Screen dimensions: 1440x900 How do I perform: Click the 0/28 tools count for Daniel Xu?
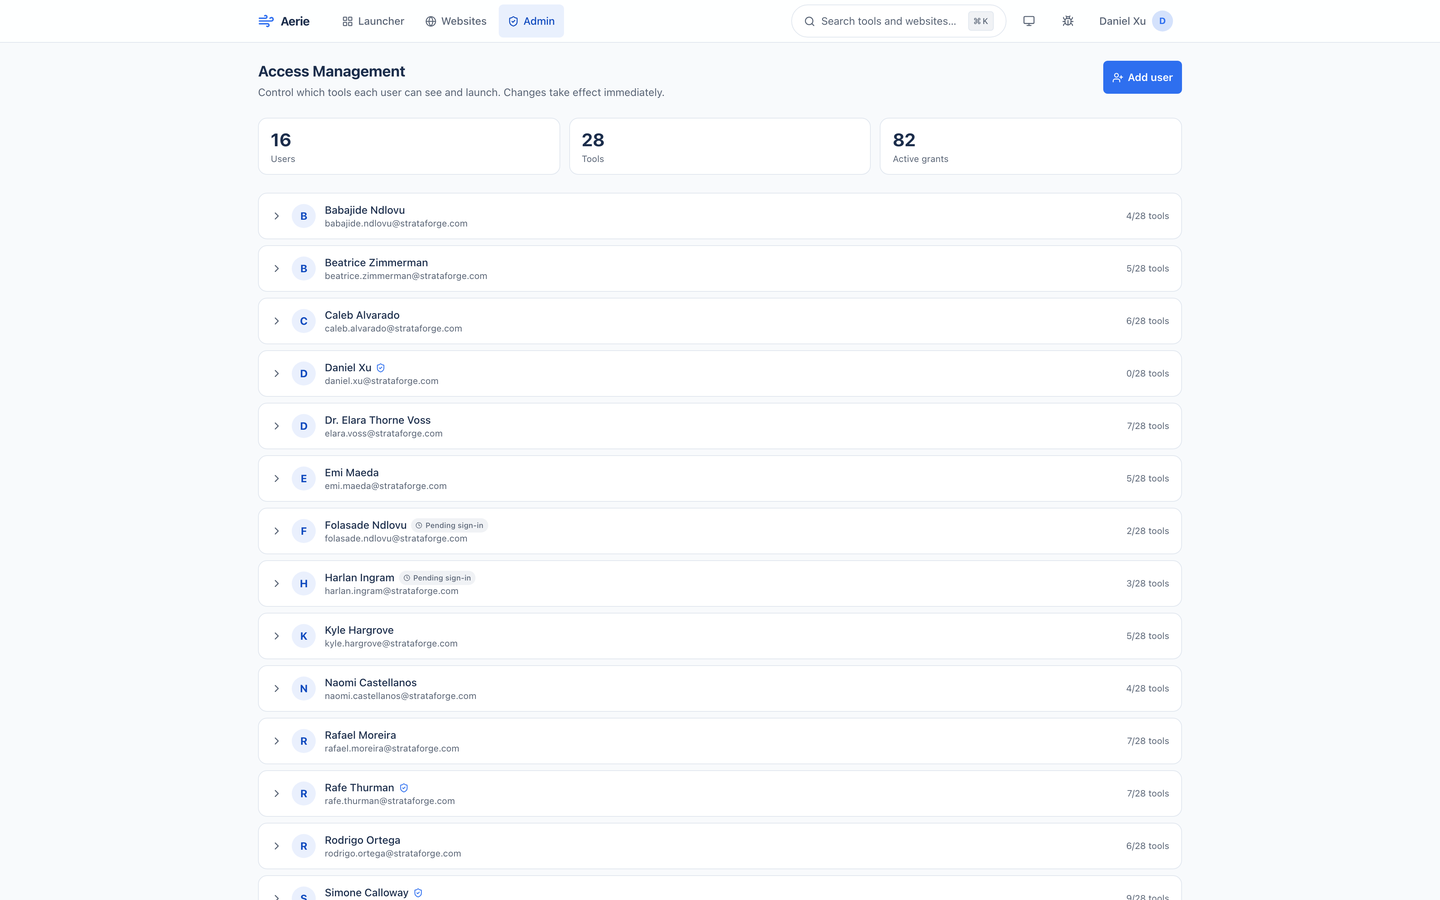click(x=1148, y=374)
